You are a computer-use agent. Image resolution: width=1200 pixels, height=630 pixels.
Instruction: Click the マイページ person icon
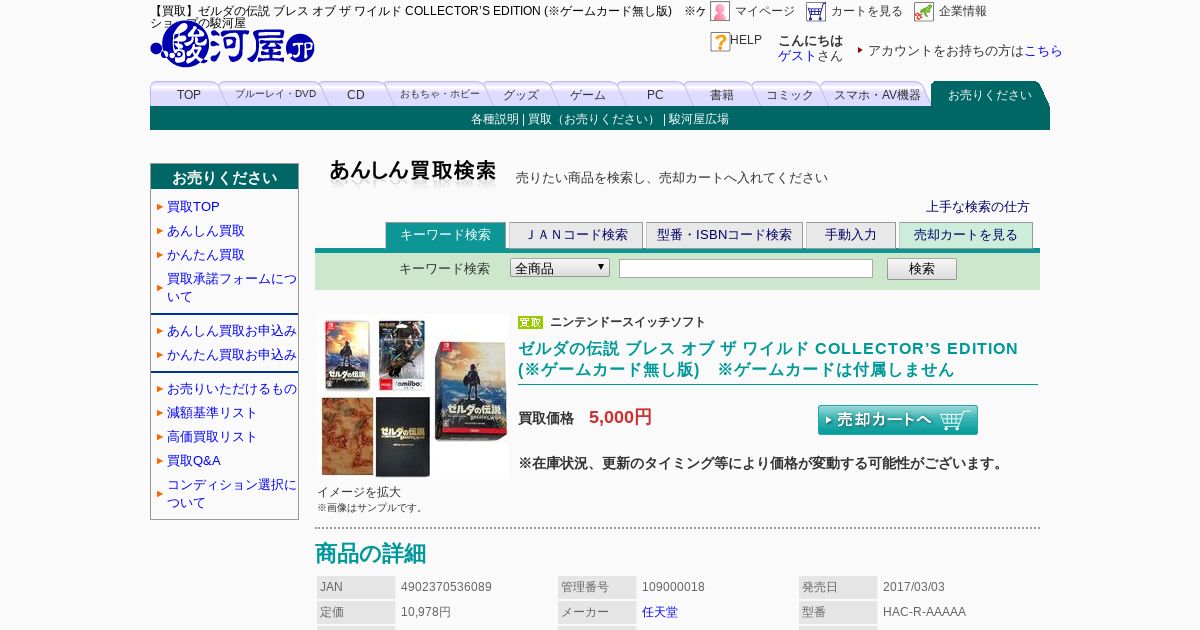(x=720, y=11)
